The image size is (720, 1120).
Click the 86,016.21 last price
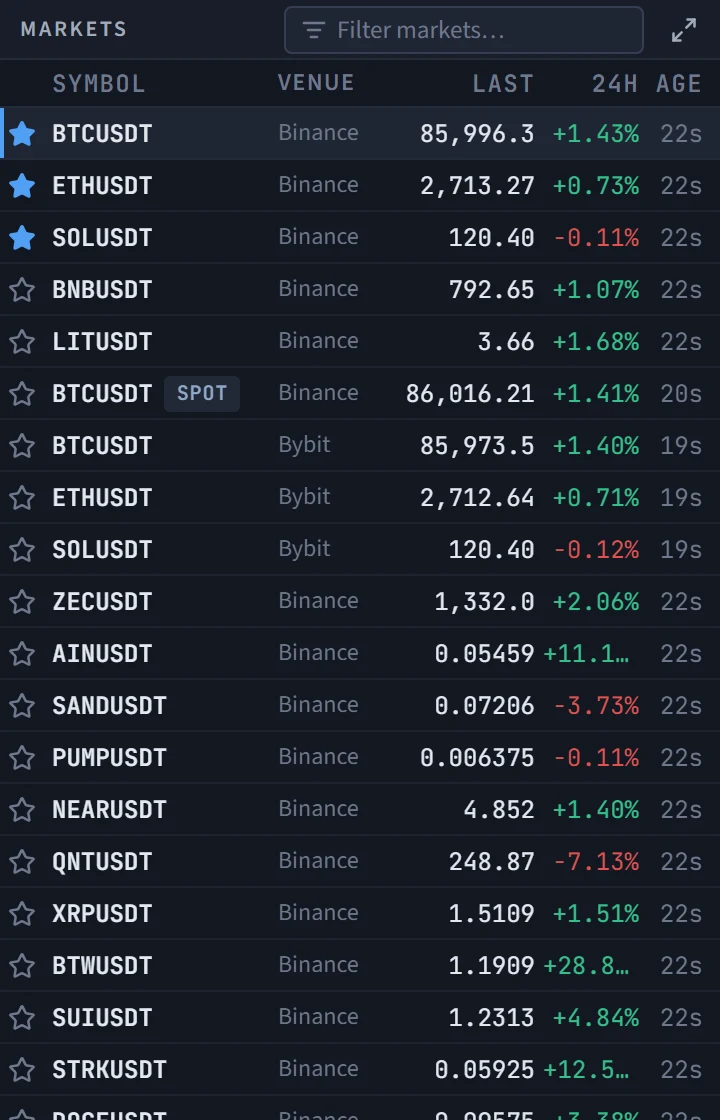pyautogui.click(x=470, y=394)
